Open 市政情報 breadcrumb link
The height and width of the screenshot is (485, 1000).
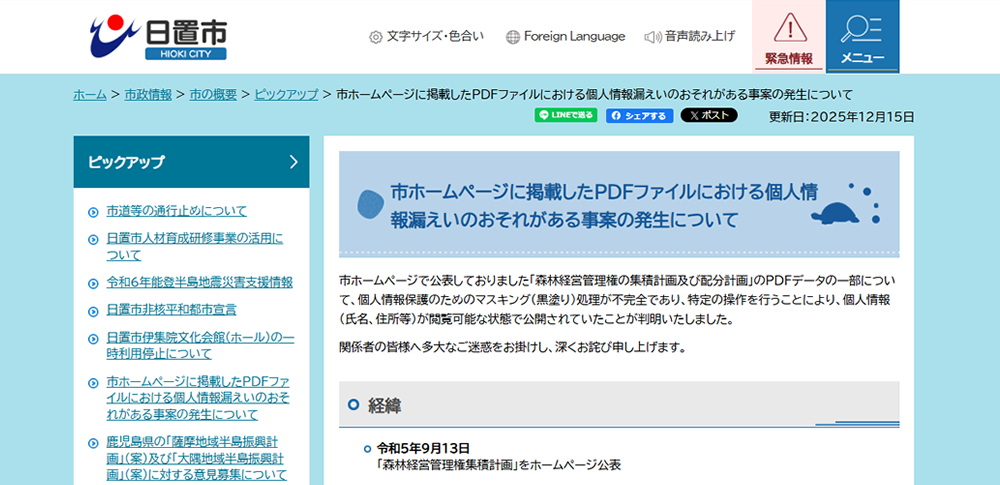[x=148, y=95]
